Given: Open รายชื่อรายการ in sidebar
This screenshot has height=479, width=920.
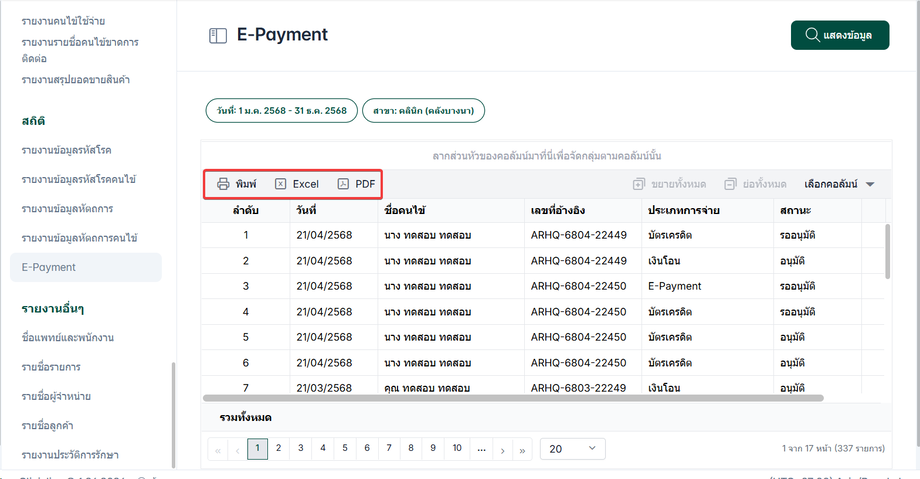Looking at the screenshot, I should pyautogui.click(x=51, y=367).
